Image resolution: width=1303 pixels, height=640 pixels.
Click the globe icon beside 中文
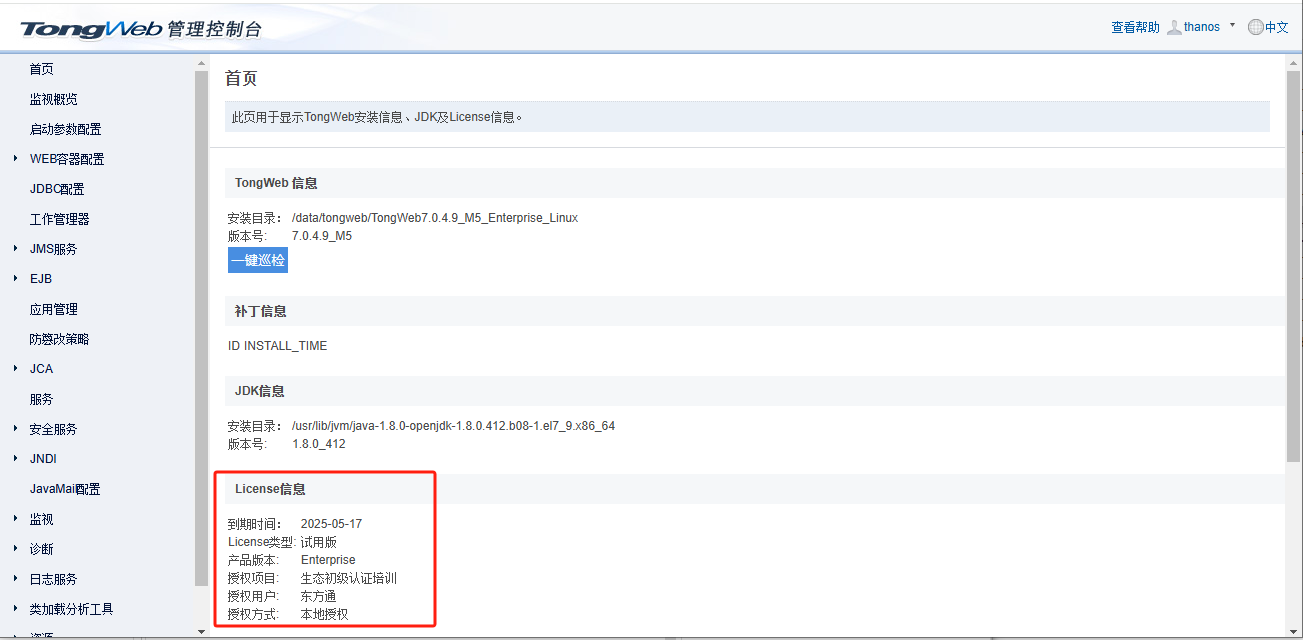click(1256, 26)
